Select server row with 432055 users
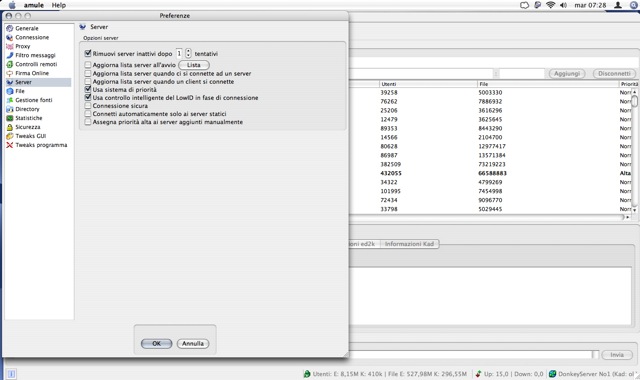Screen dimensions: 640x380 [490, 173]
